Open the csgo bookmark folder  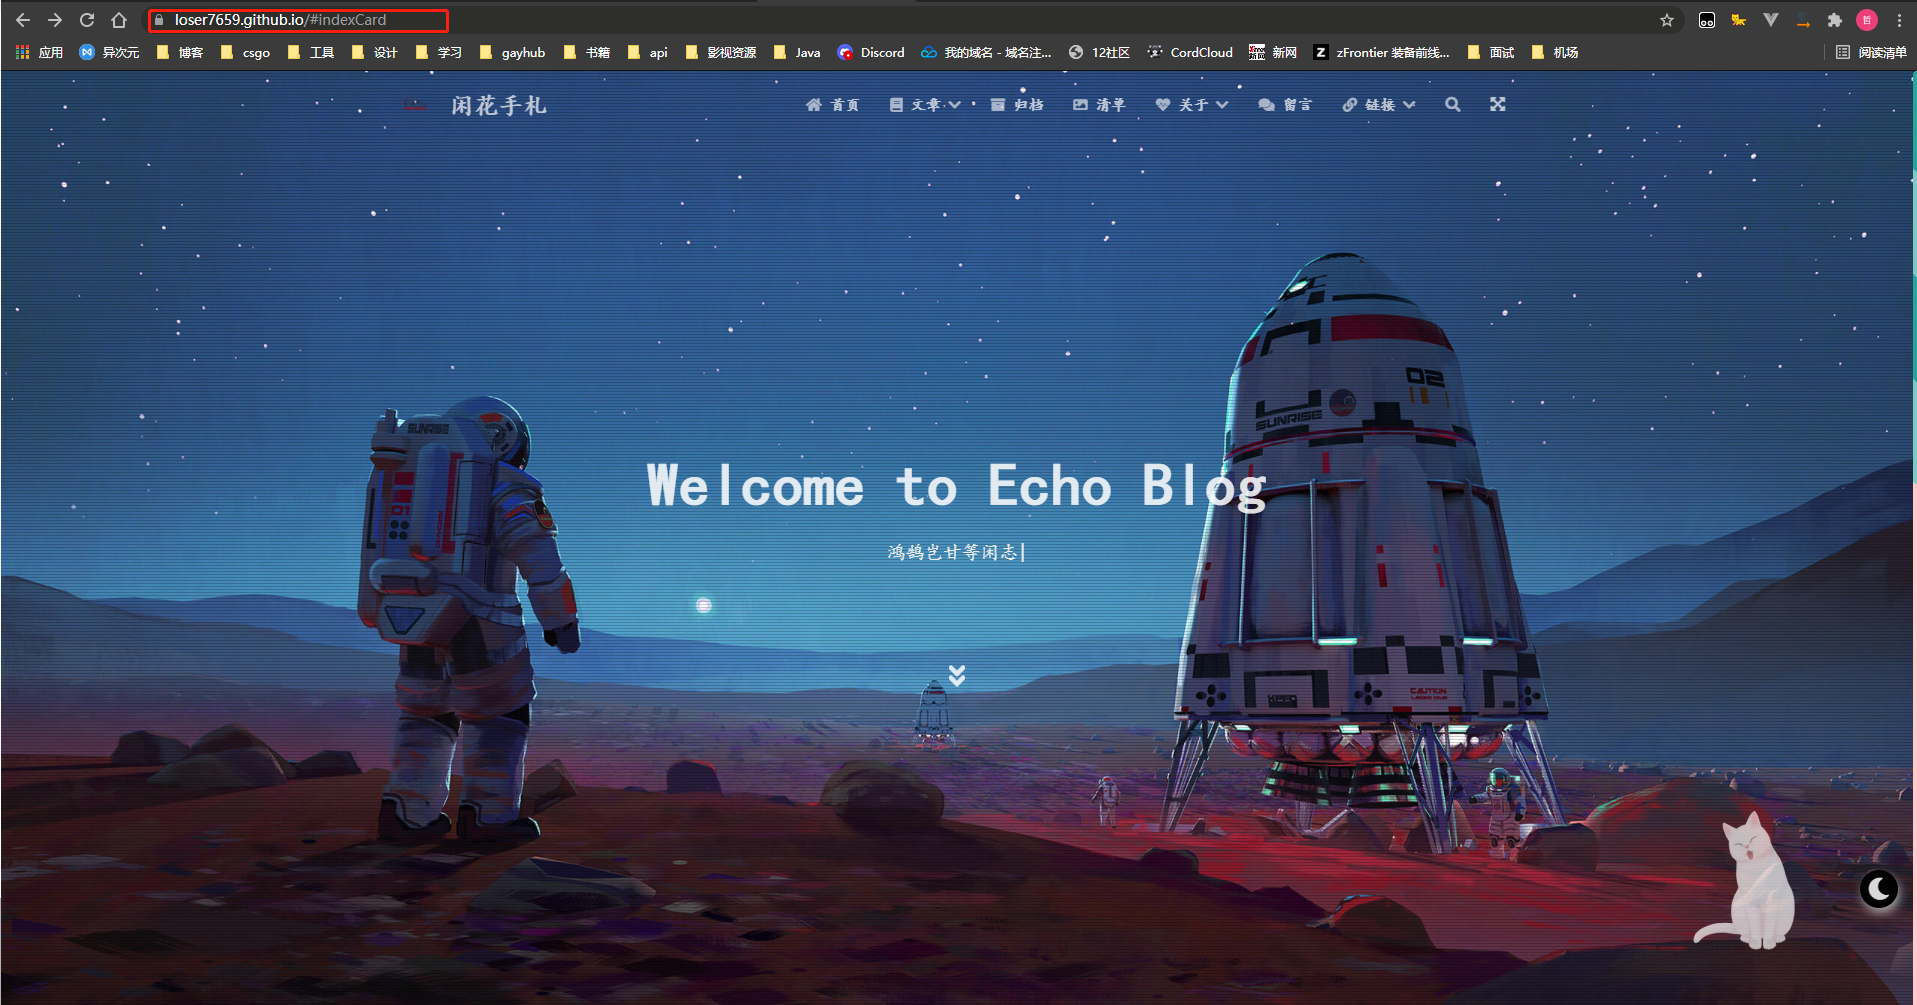(x=245, y=53)
